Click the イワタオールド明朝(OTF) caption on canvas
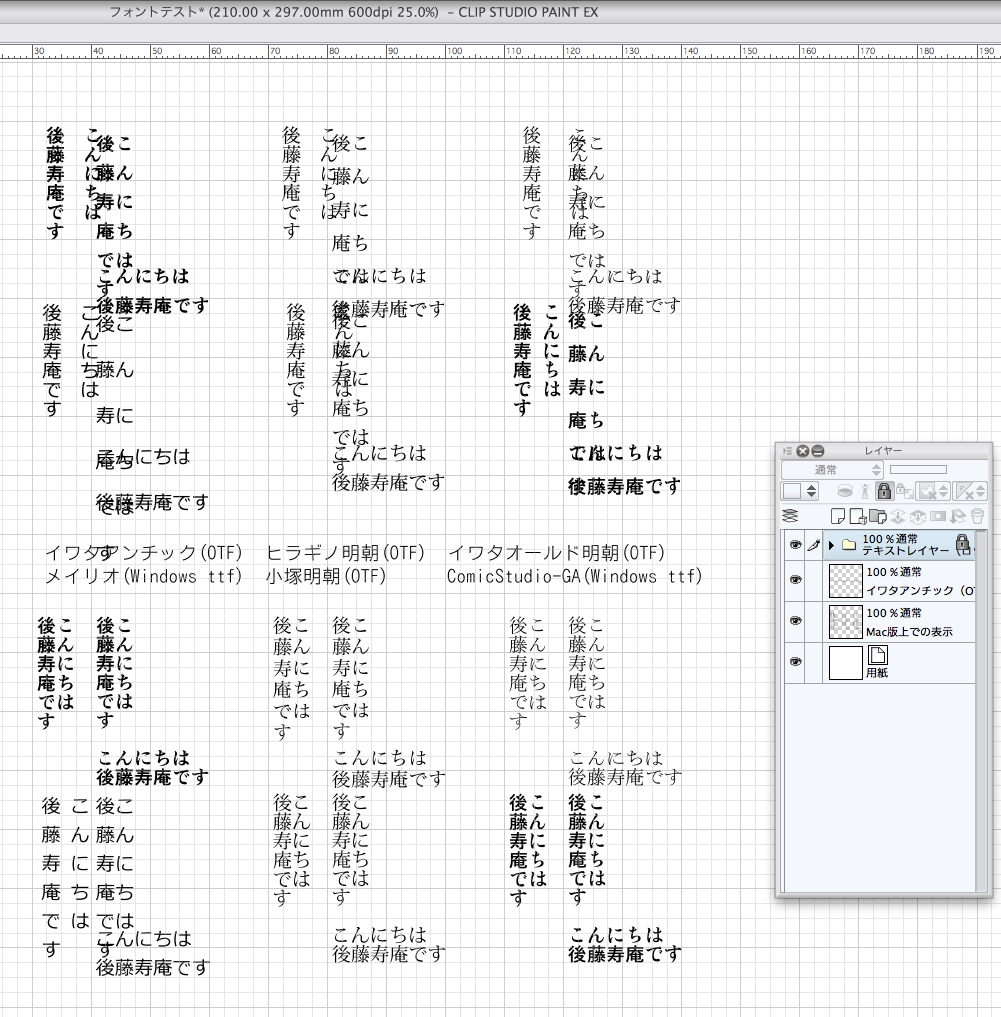 556,553
